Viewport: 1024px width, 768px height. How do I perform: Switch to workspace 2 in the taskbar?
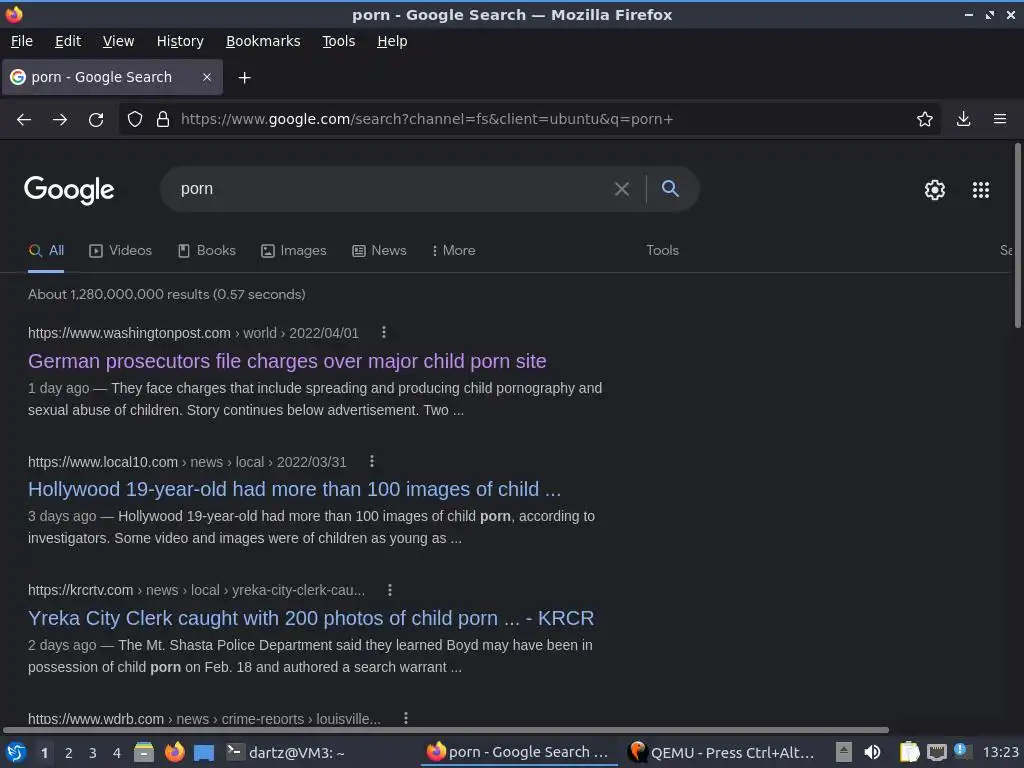pyautogui.click(x=69, y=753)
